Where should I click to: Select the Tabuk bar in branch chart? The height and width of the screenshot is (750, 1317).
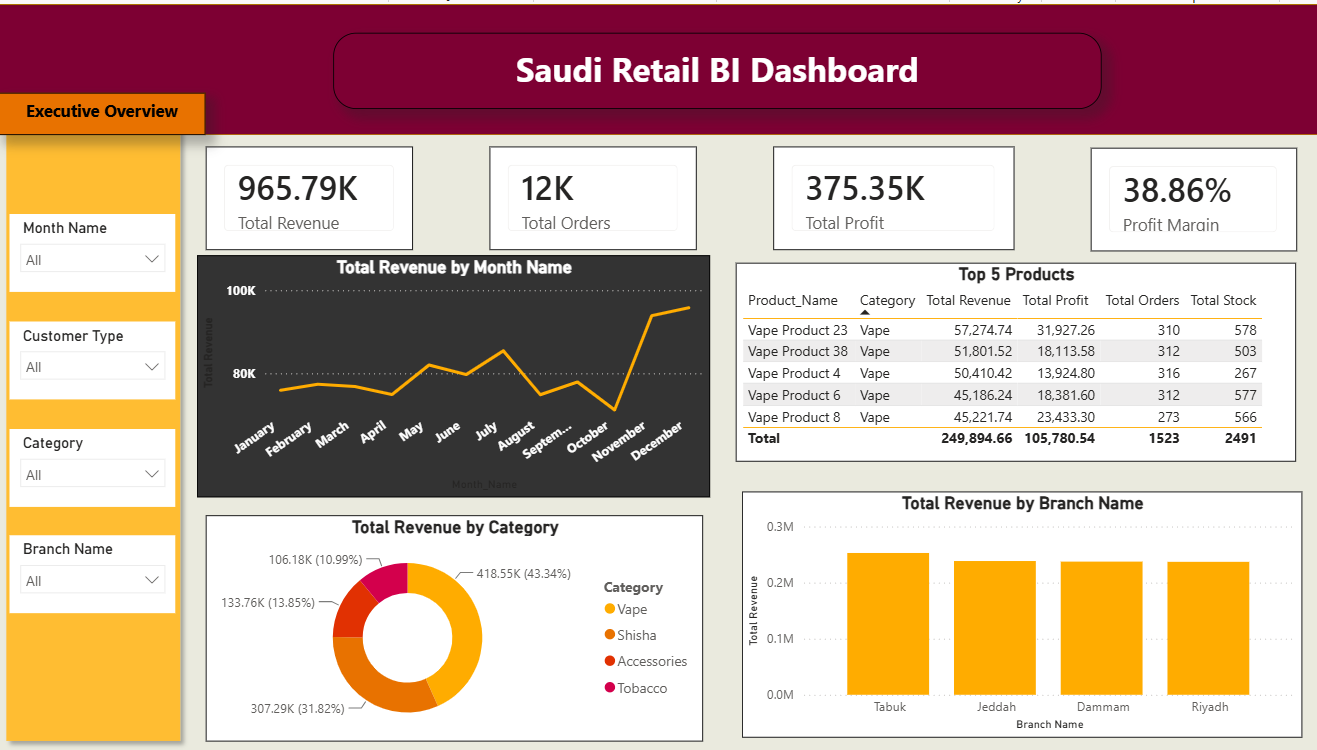[888, 624]
